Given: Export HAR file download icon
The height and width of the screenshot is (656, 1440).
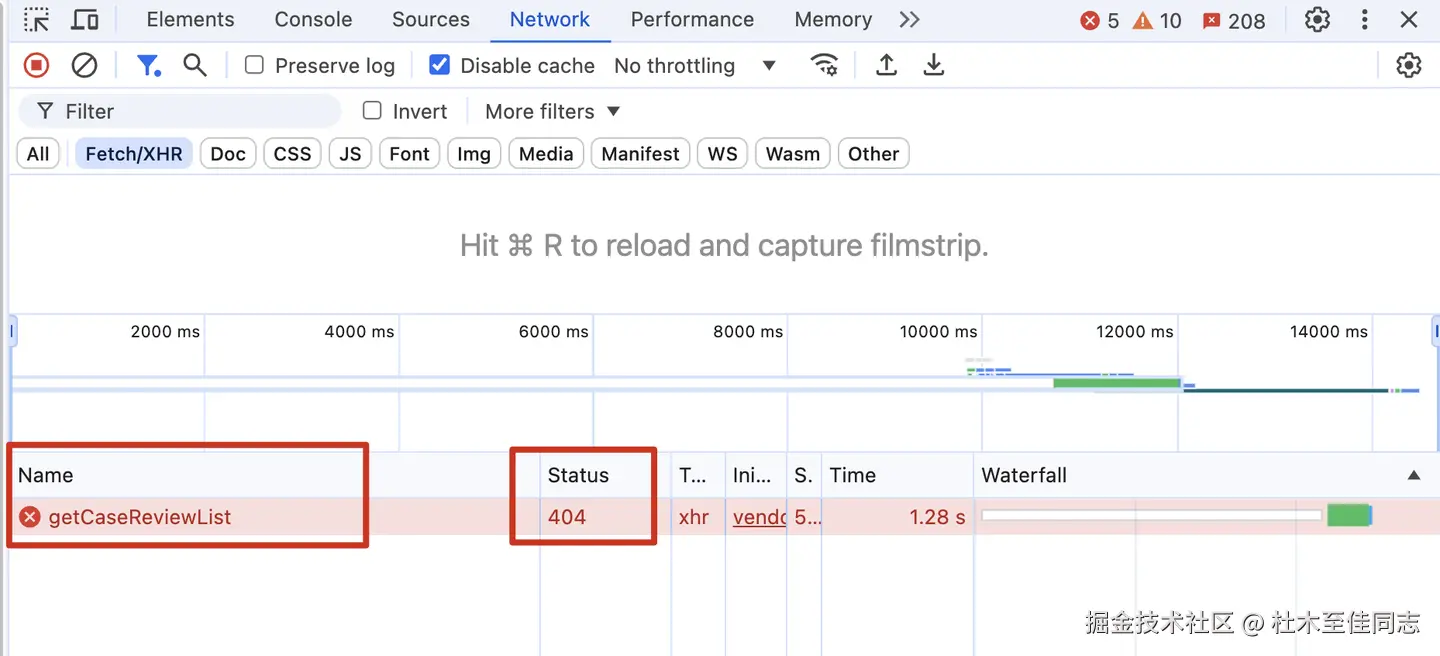Looking at the screenshot, I should click(934, 66).
